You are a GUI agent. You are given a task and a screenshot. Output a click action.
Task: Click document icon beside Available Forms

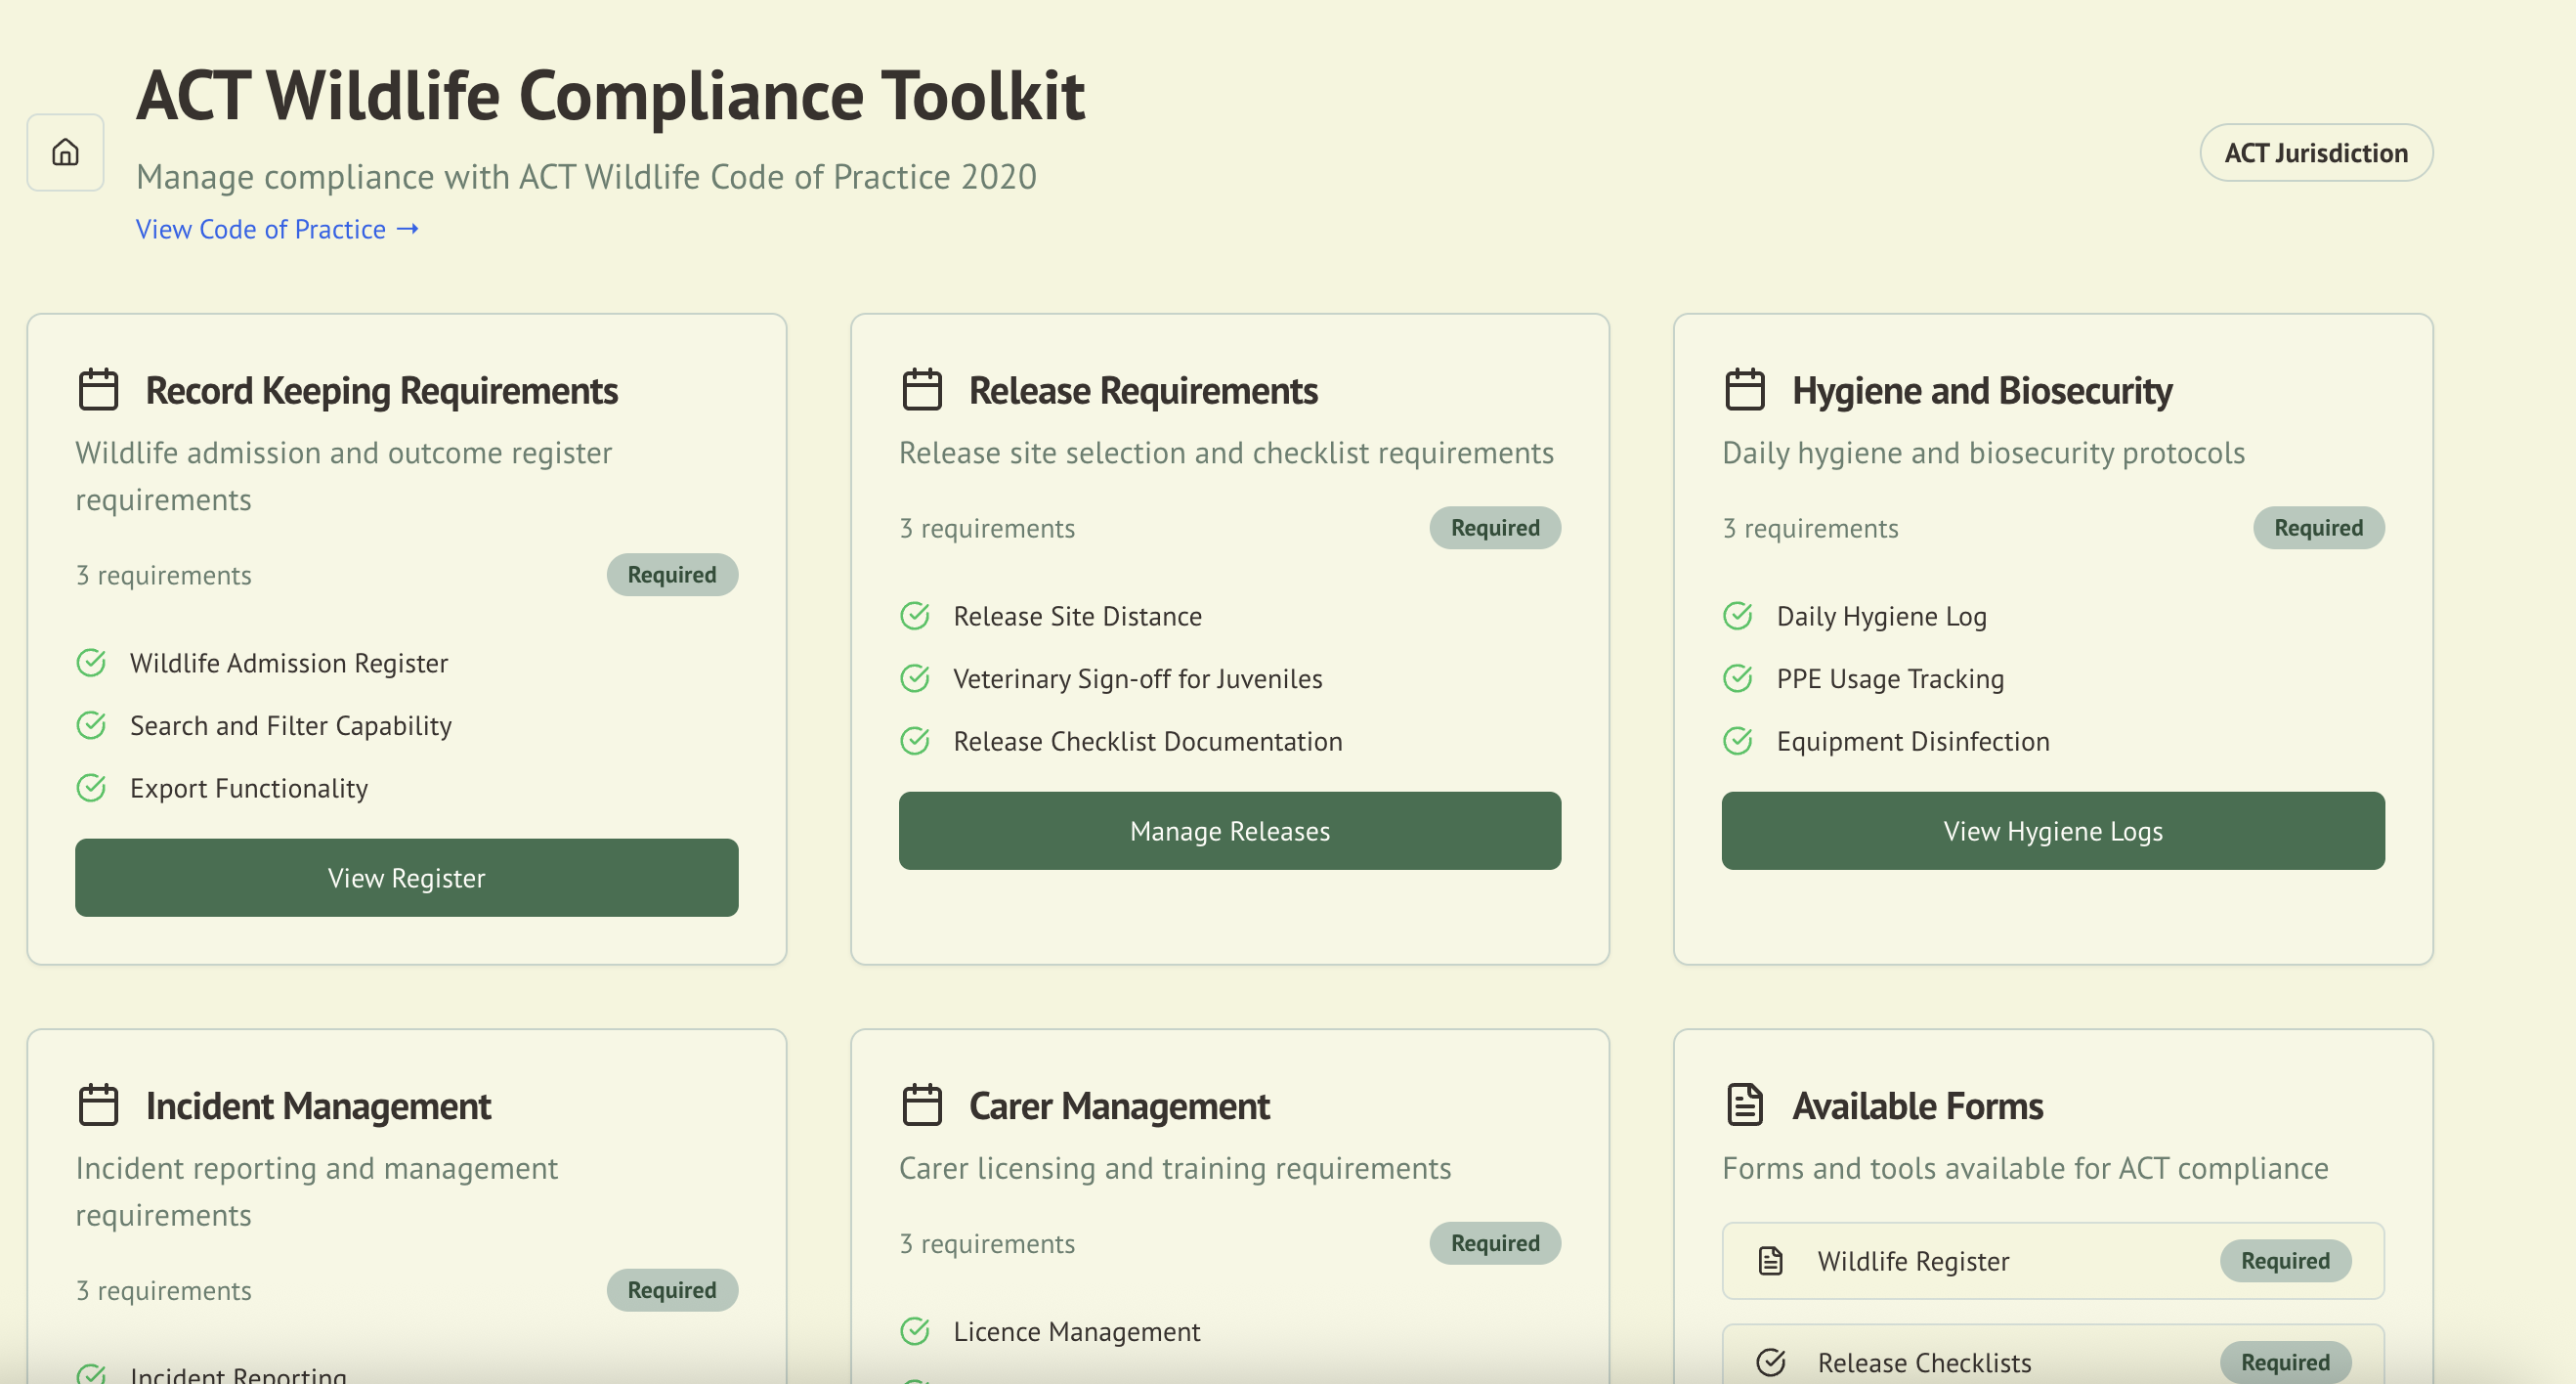pos(1744,1105)
